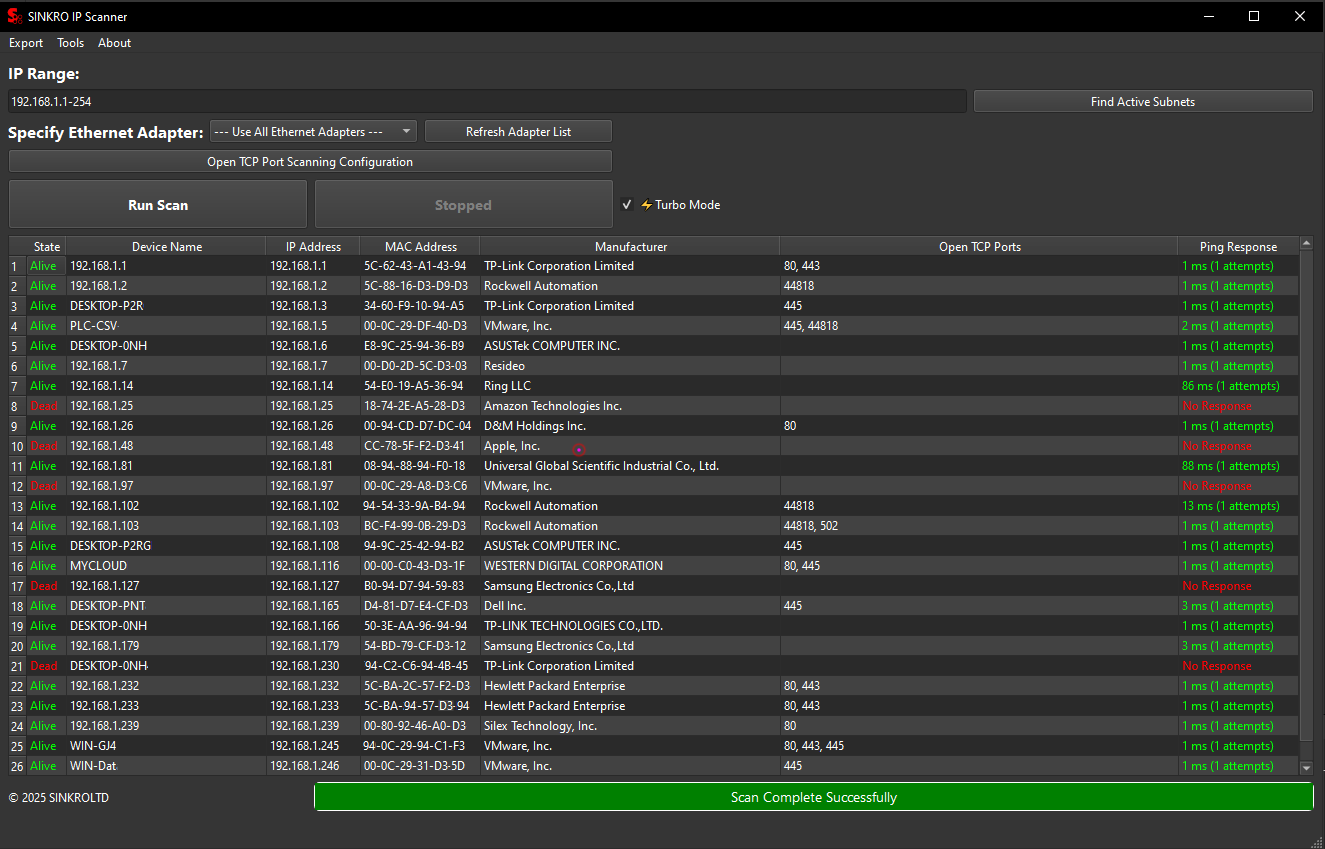The height and width of the screenshot is (849, 1325).
Task: Click IP address 192.168.1.25 in IP column
Action: tap(301, 406)
